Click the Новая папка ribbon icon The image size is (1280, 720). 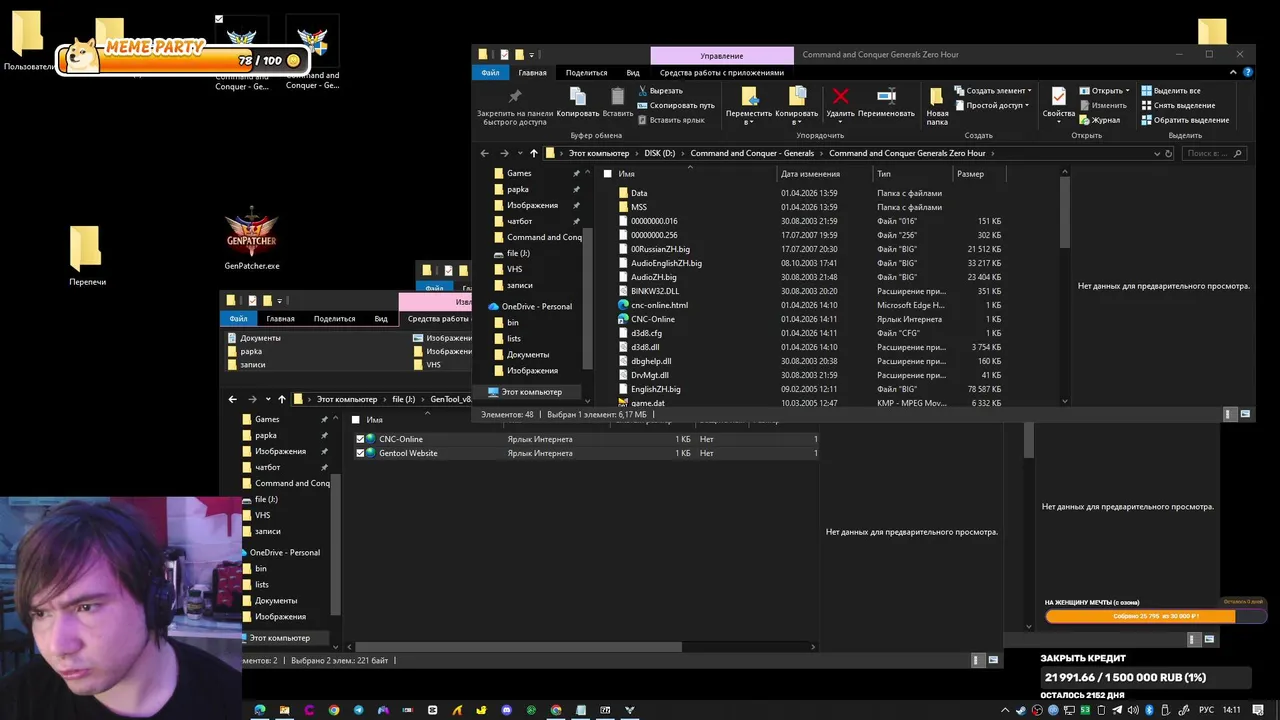click(x=937, y=96)
